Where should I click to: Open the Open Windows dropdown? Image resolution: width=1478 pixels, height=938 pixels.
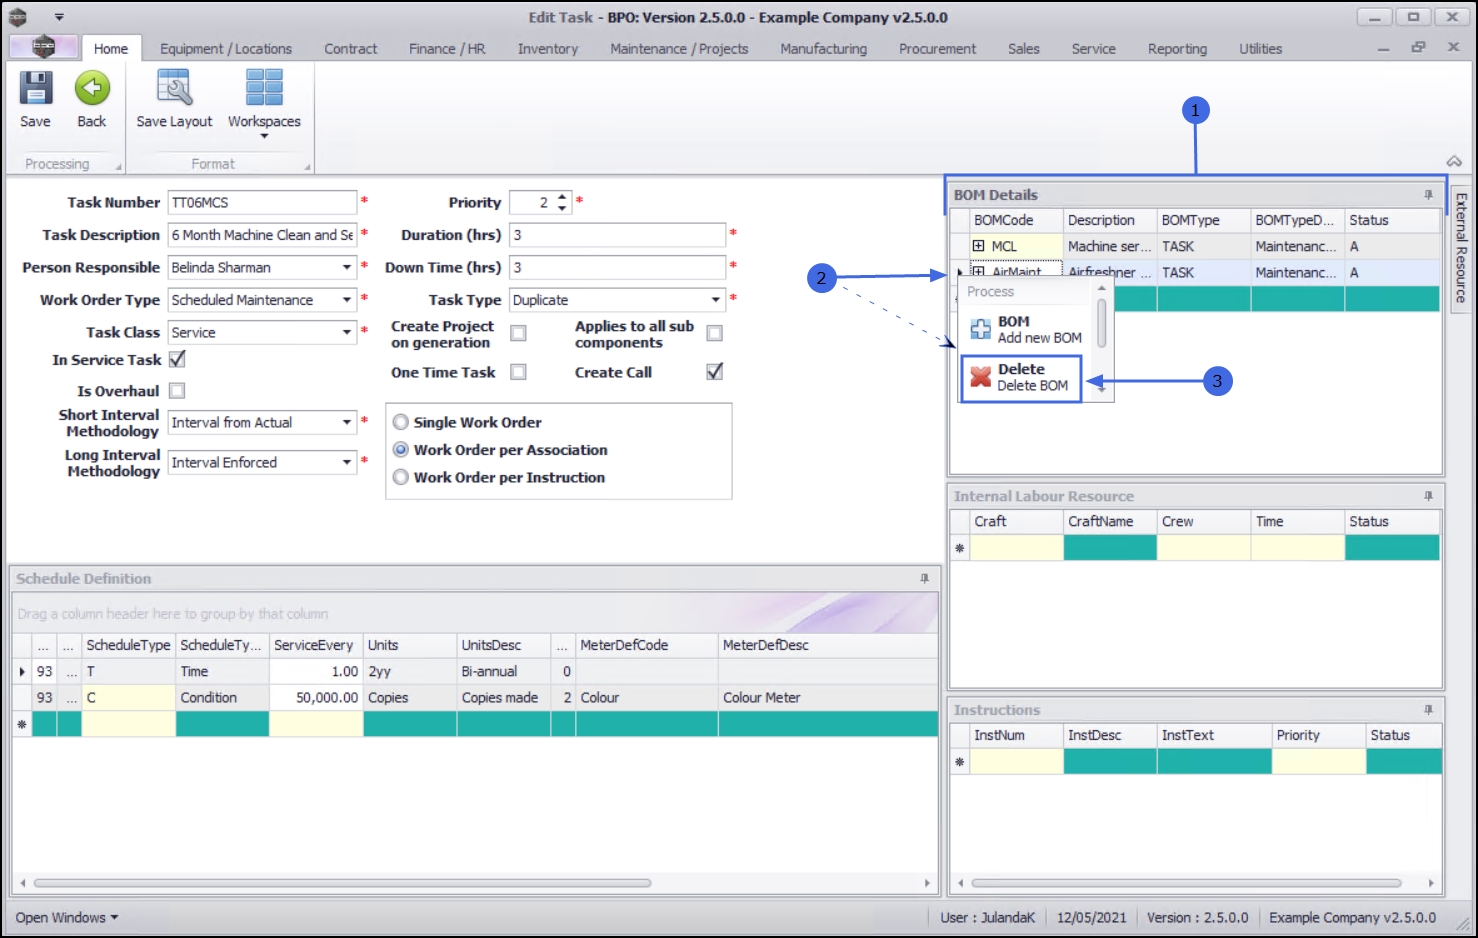point(67,918)
